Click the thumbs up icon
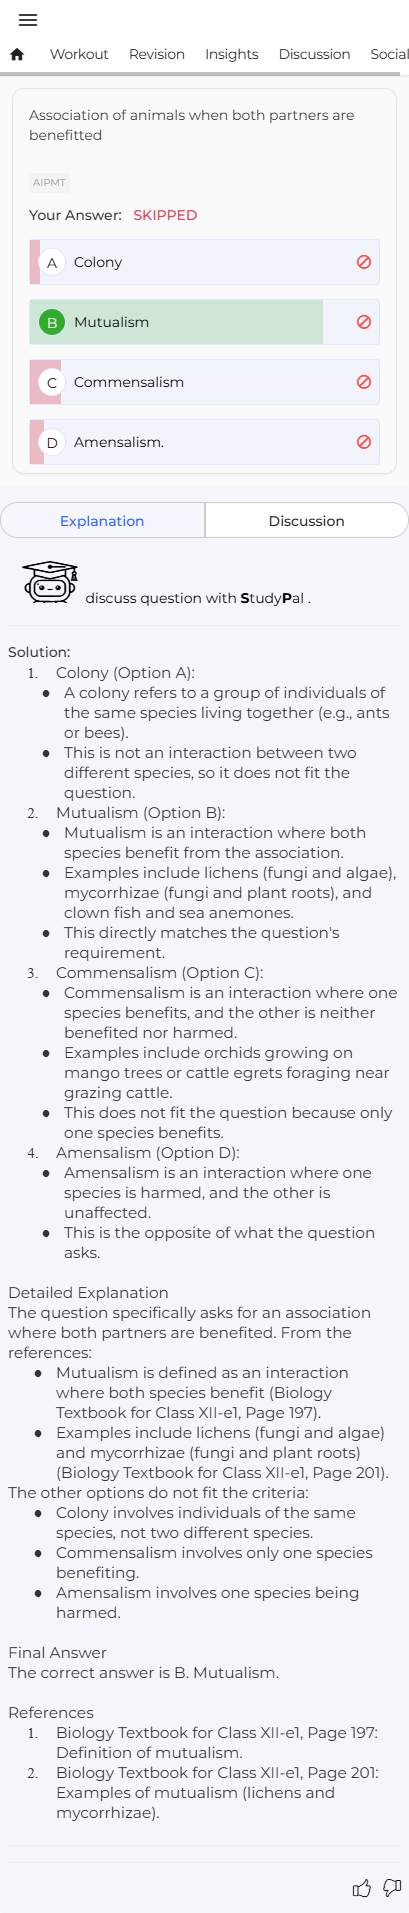 362,1887
